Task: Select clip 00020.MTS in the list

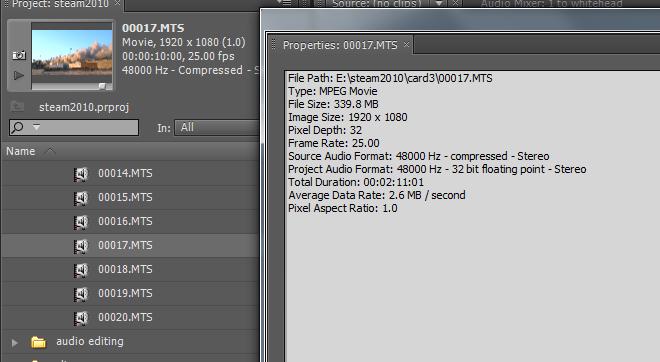Action: click(x=125, y=317)
